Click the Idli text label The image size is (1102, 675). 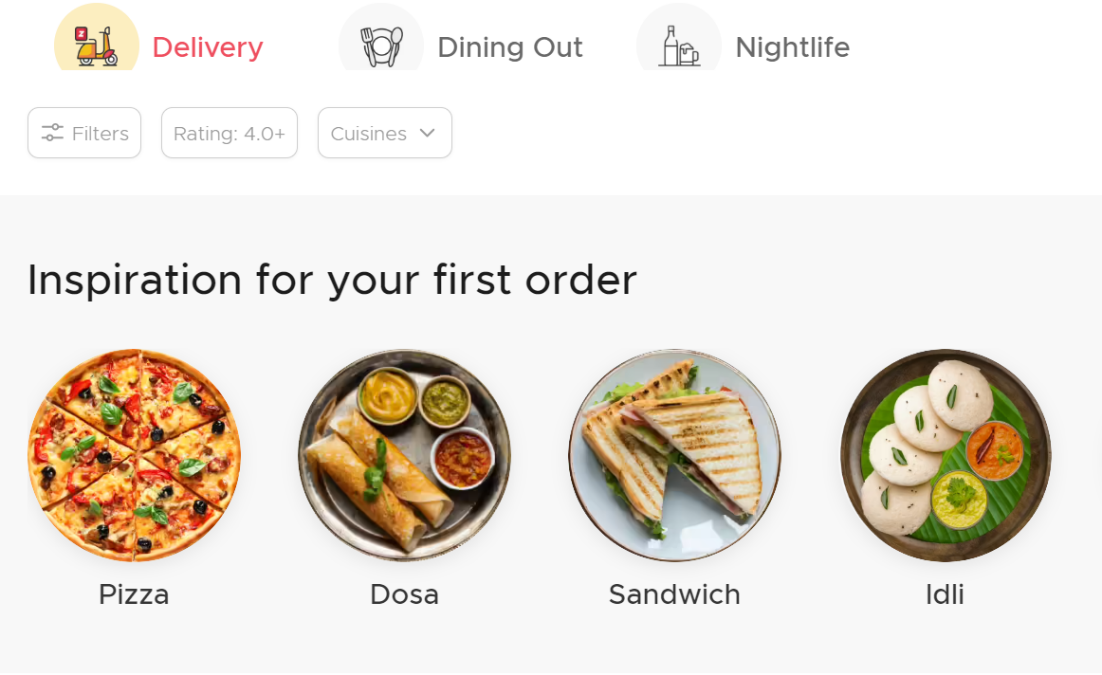tap(945, 594)
